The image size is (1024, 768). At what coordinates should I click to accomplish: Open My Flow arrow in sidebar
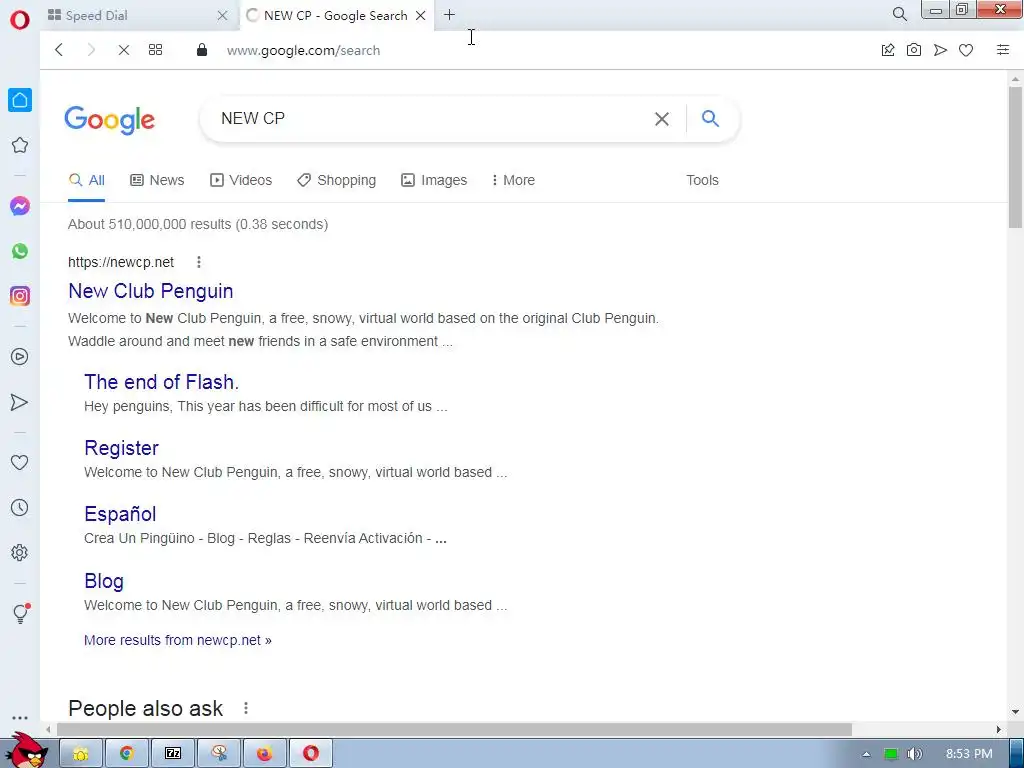20,402
